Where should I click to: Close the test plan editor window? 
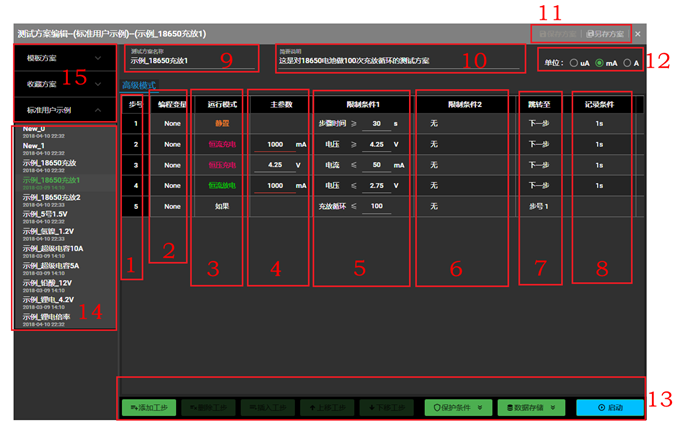click(x=638, y=33)
